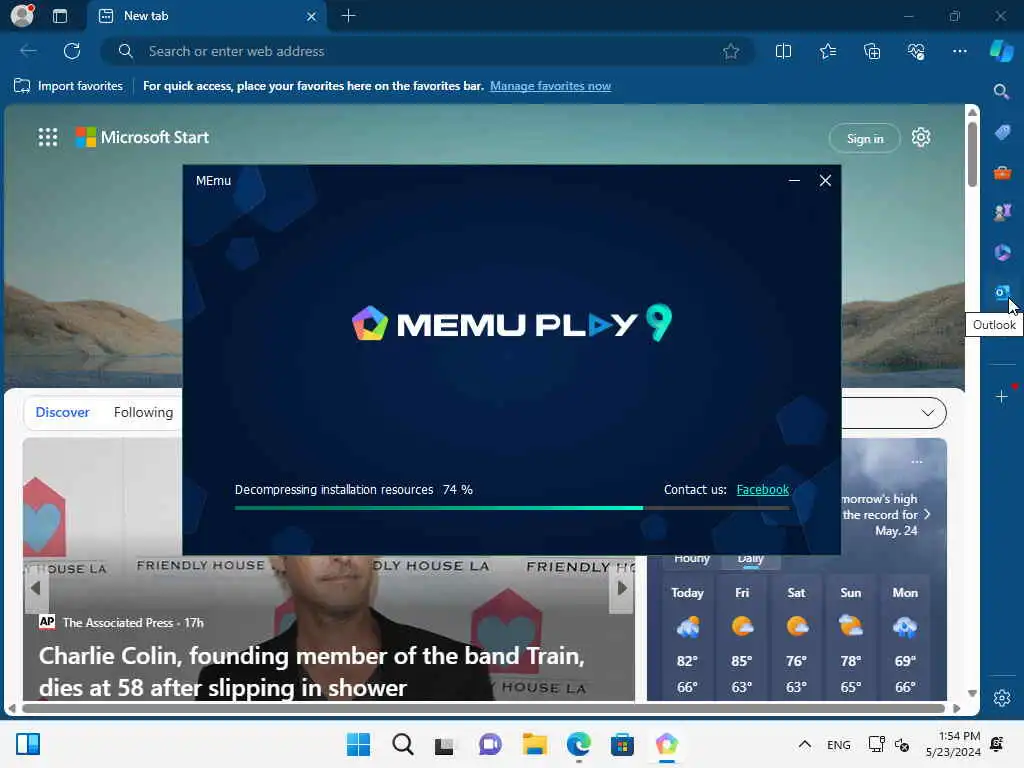This screenshot has height=768, width=1024.
Task: Click the page horizontal scrollbar
Action: coord(483,709)
